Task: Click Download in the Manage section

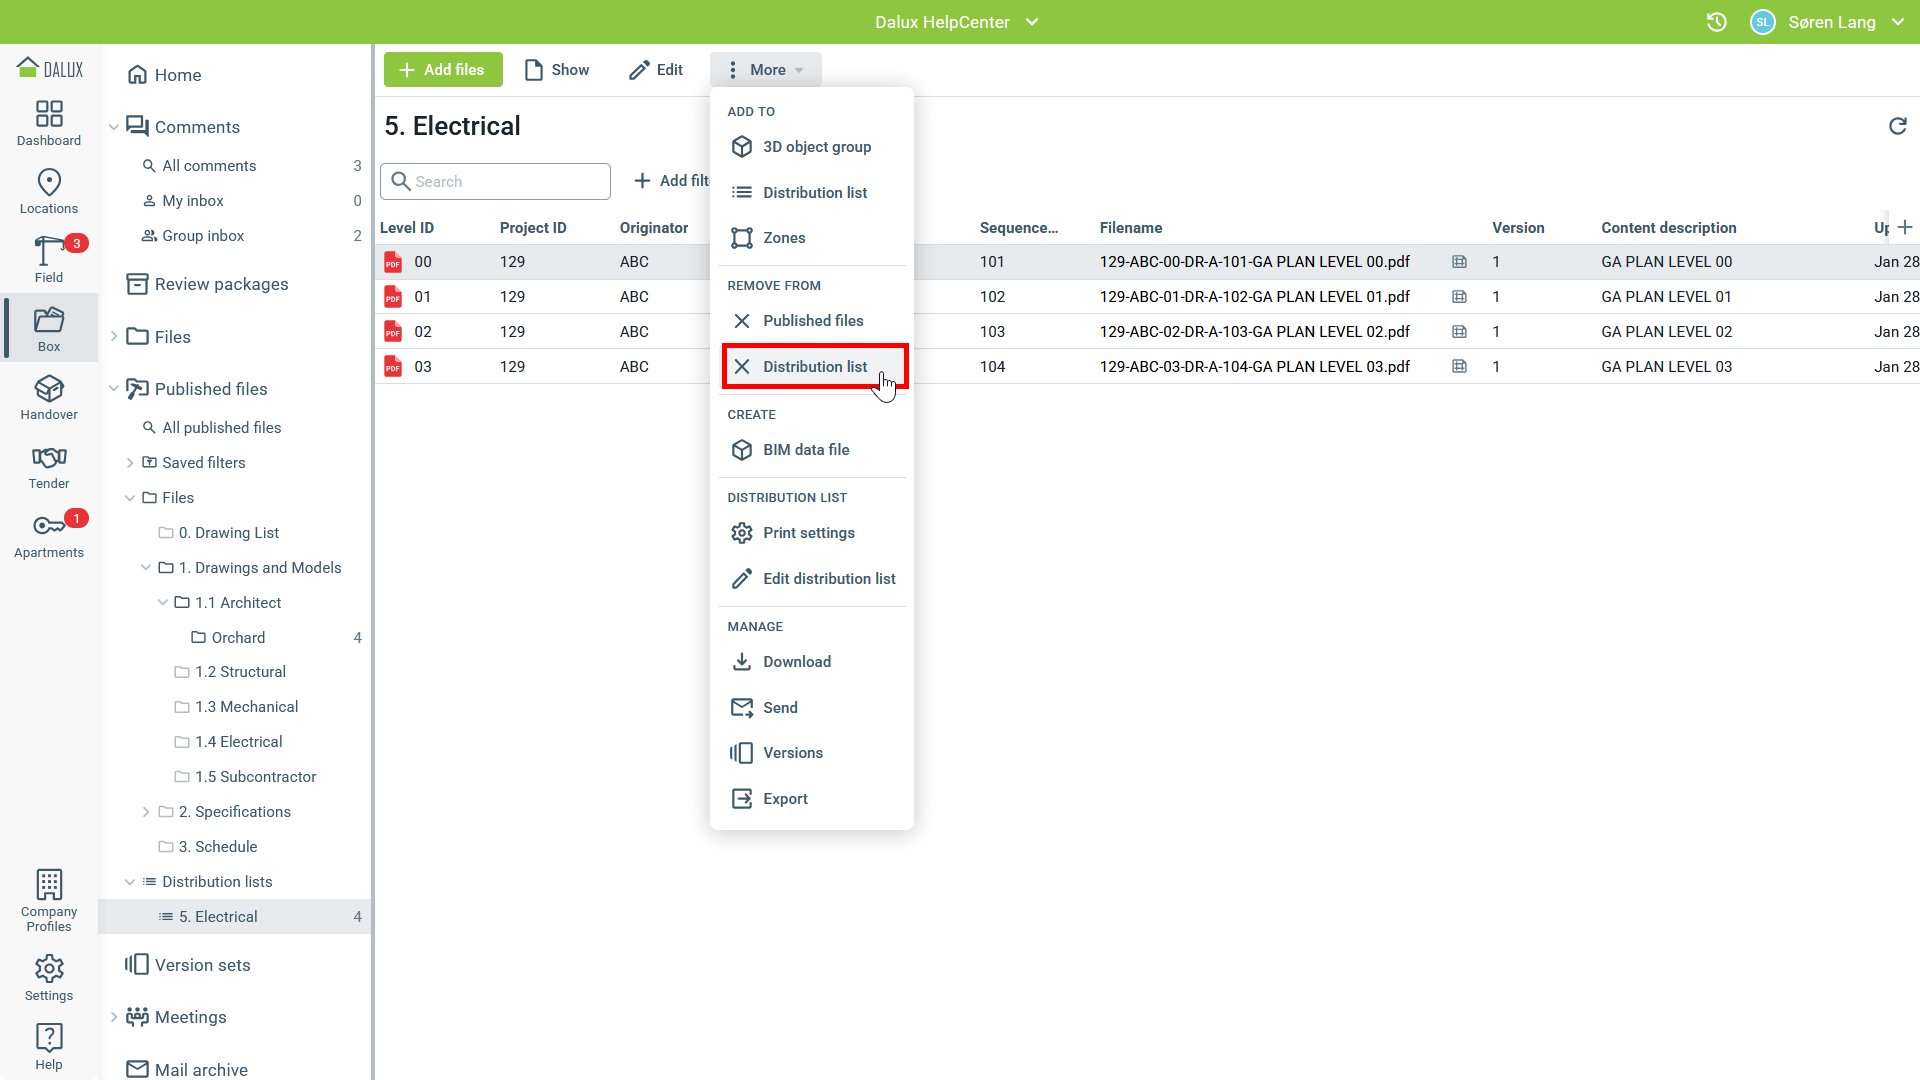Action: (x=796, y=662)
